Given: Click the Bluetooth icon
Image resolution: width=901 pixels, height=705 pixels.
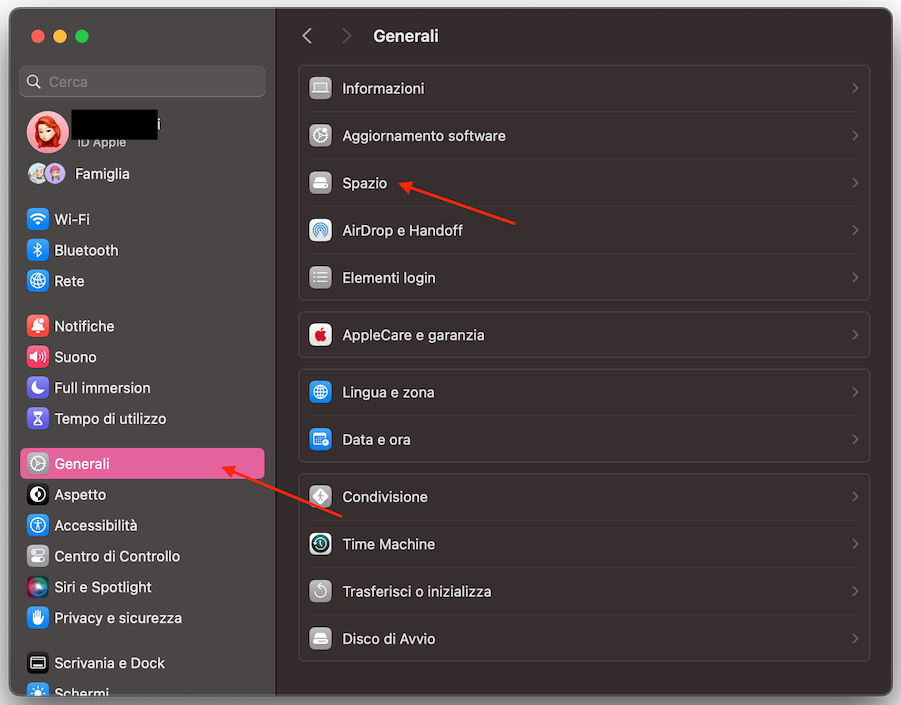Looking at the screenshot, I should [x=38, y=250].
